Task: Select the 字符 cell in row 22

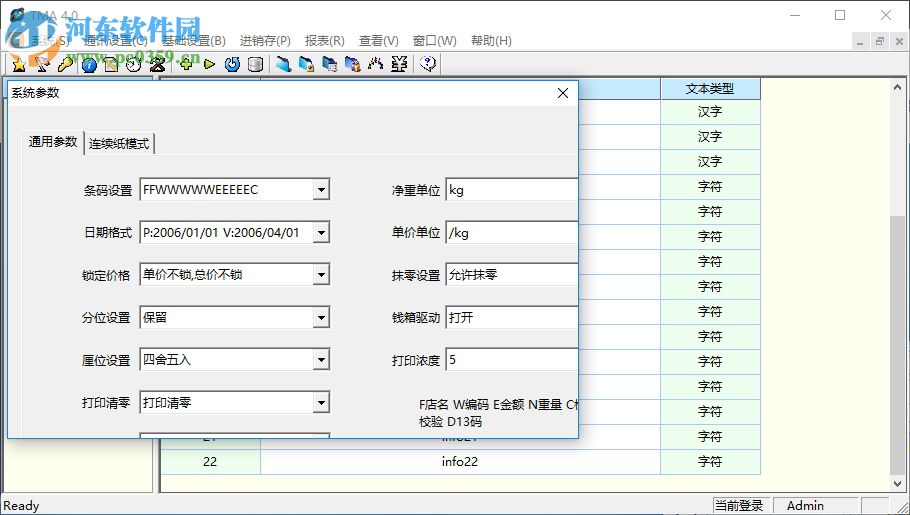Action: 710,462
